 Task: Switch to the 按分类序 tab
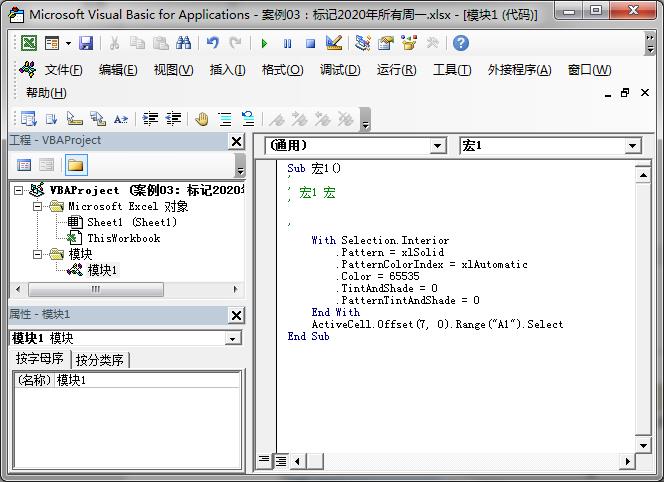[100, 360]
